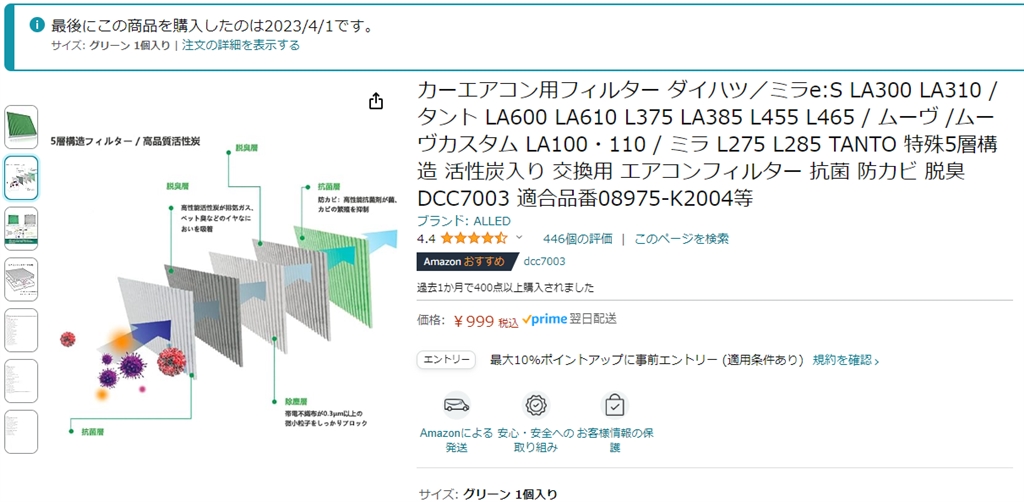1024x502 pixels.
Task: Select the sixth thumbnail text page
Action: tap(22, 381)
